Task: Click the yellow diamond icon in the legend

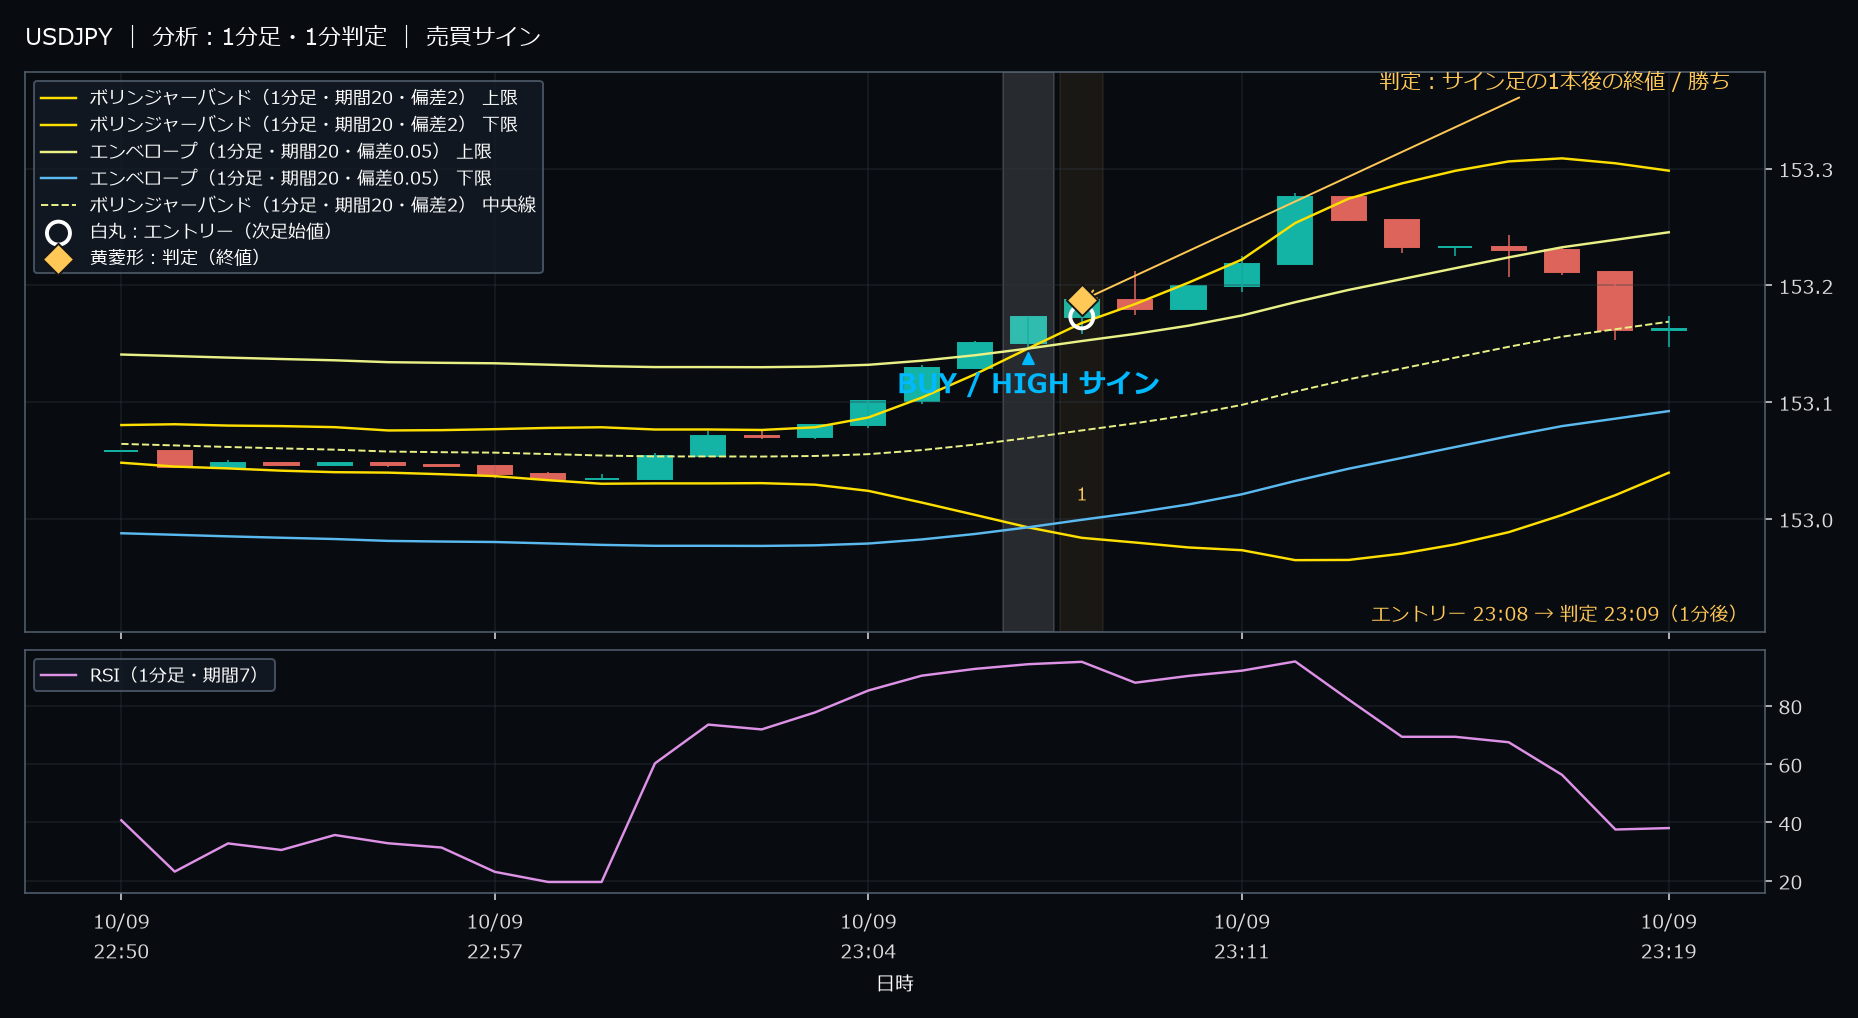Action: (59, 259)
